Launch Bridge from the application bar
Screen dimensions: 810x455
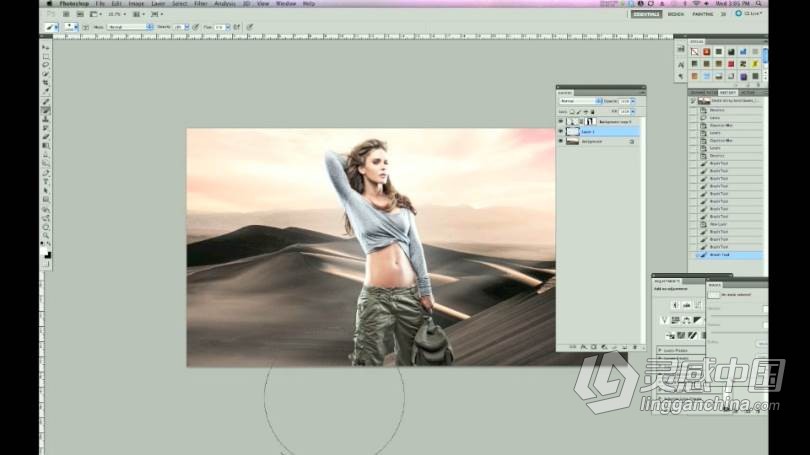point(66,14)
